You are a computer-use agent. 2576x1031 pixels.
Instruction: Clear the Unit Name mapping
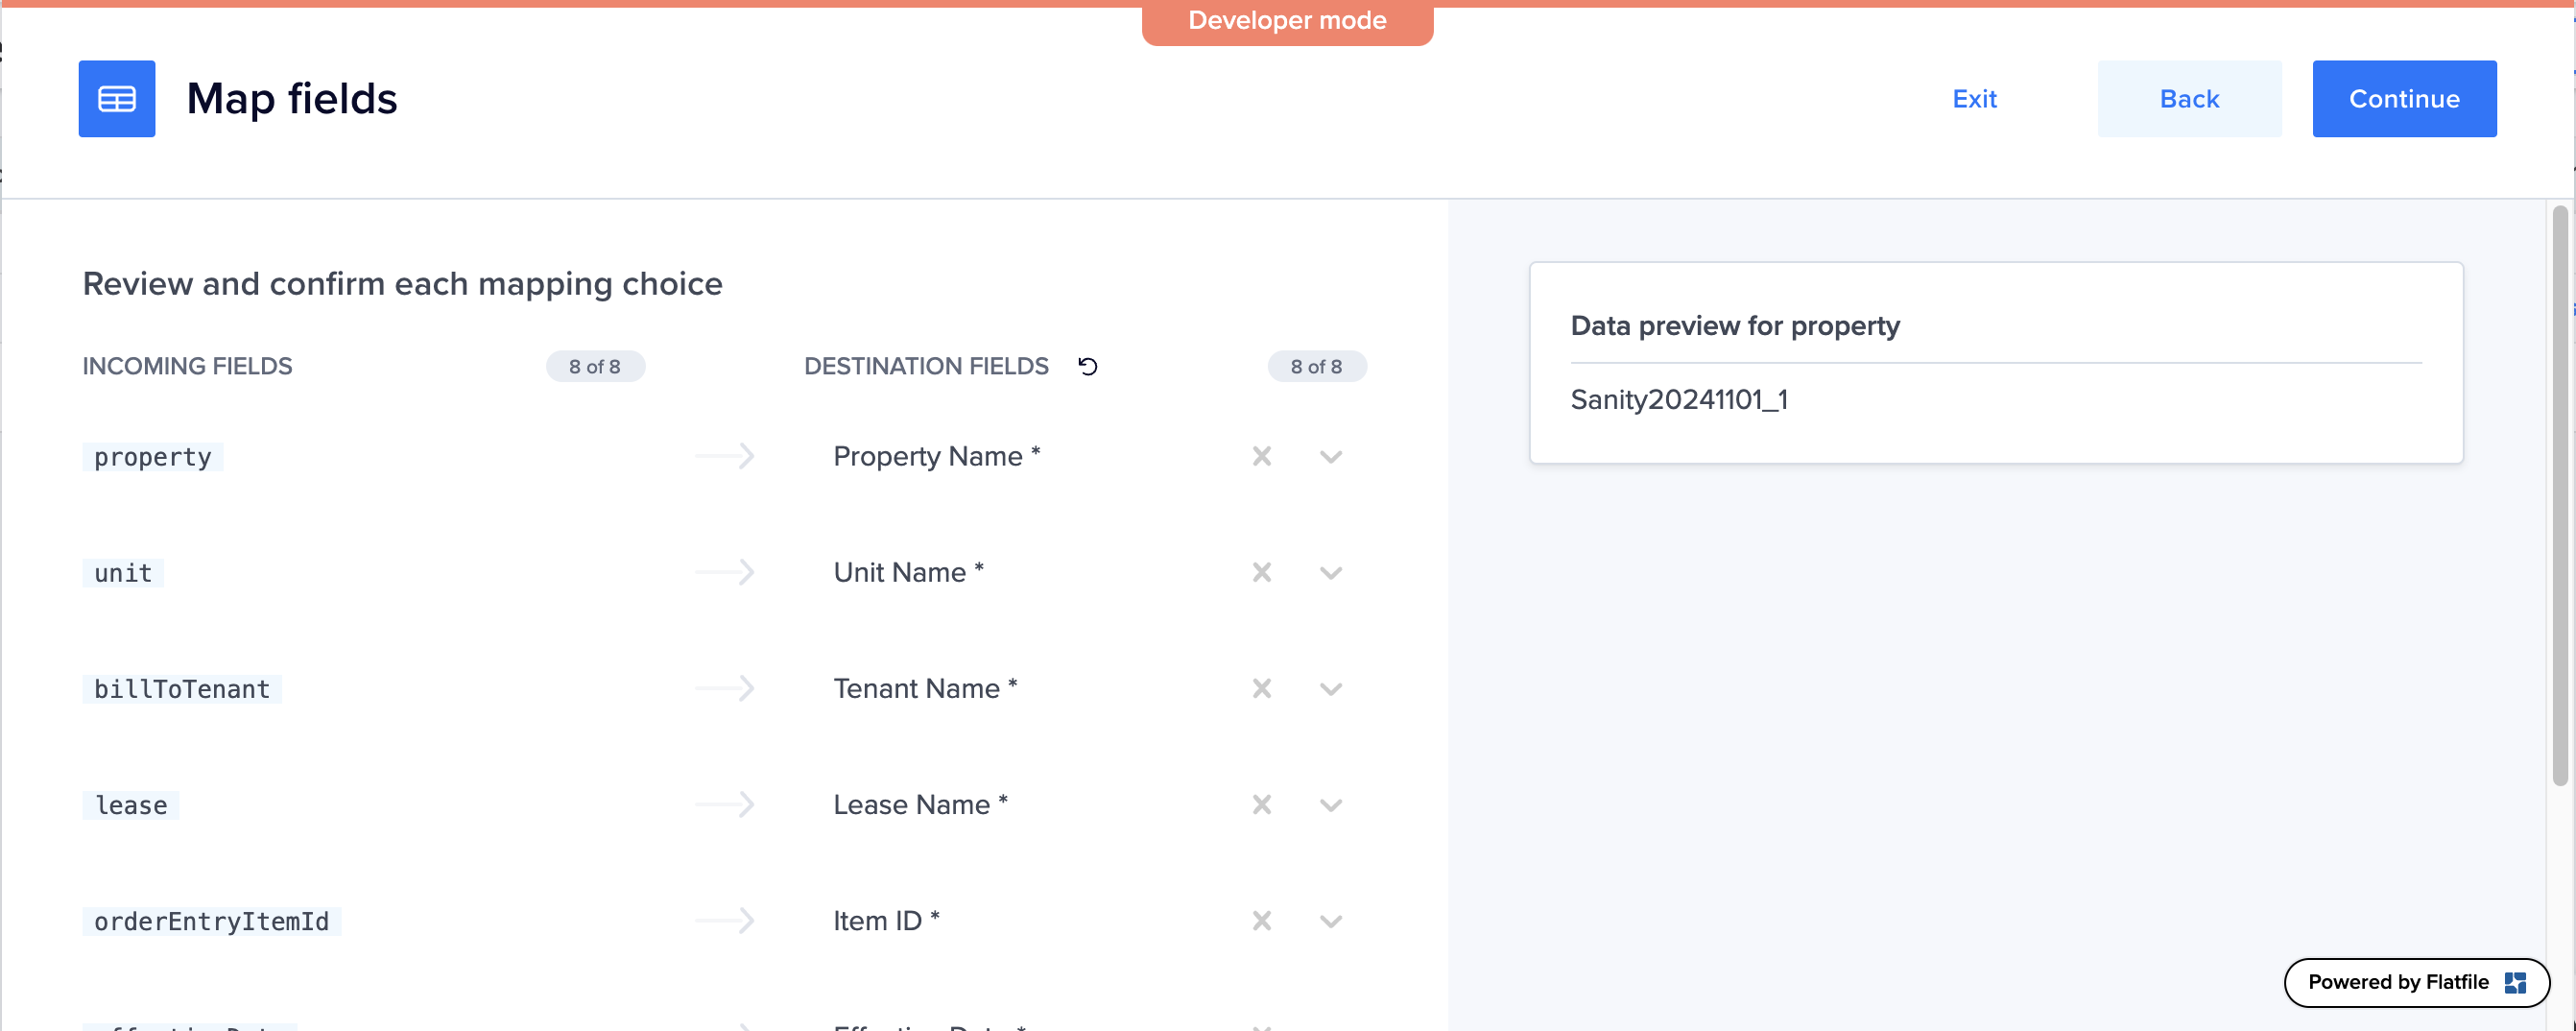pos(1262,573)
